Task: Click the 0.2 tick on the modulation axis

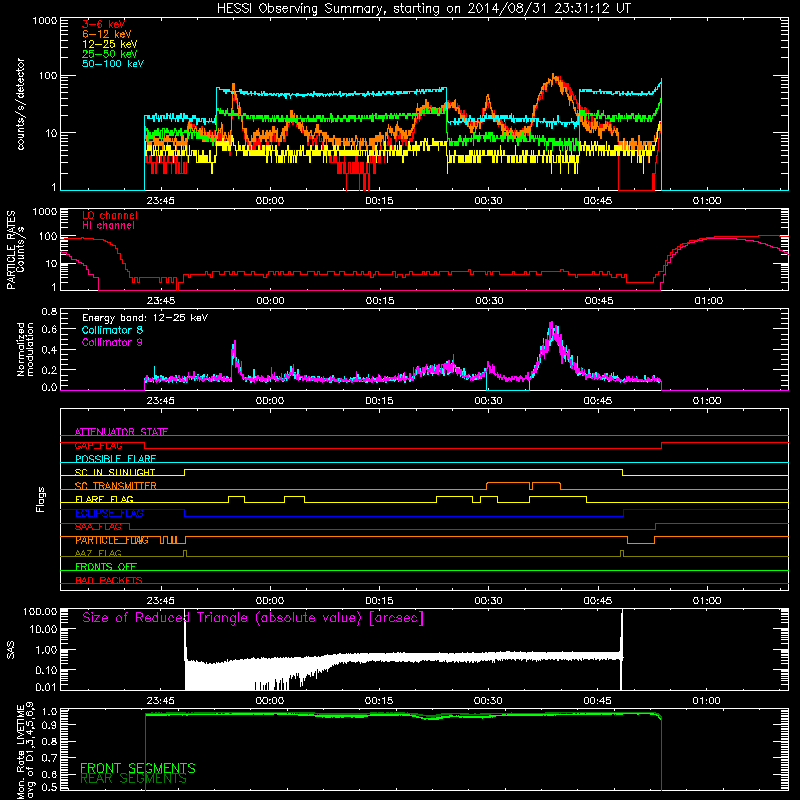Action: coord(50,370)
